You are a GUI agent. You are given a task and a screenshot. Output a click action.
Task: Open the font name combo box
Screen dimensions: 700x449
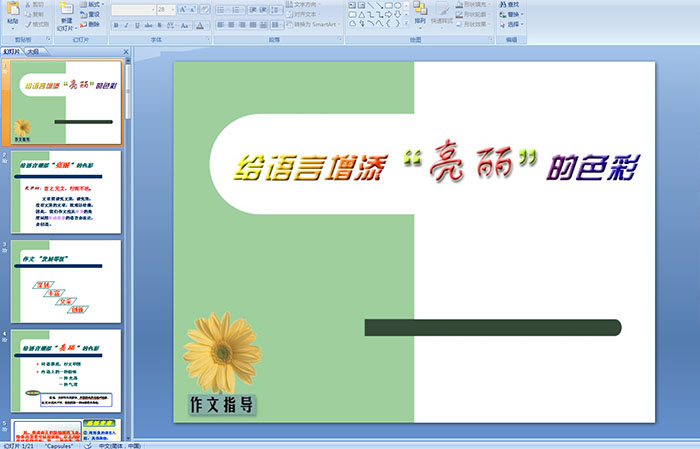click(x=133, y=10)
